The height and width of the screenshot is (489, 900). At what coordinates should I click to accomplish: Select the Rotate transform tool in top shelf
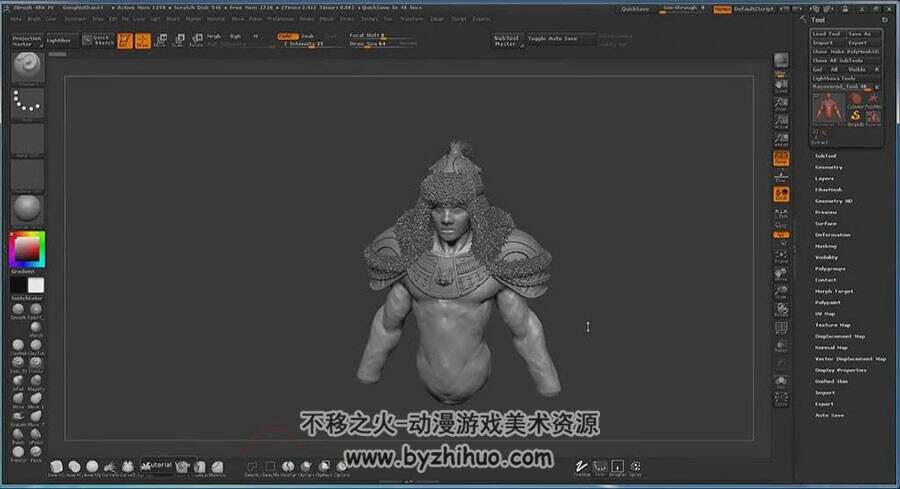coord(196,40)
